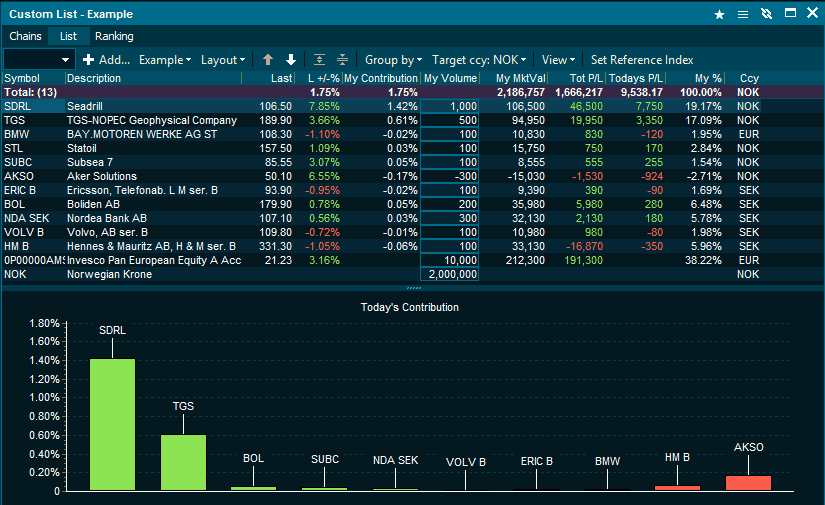825x505 pixels.
Task: Sort by the Symbol column header
Action: coord(34,78)
